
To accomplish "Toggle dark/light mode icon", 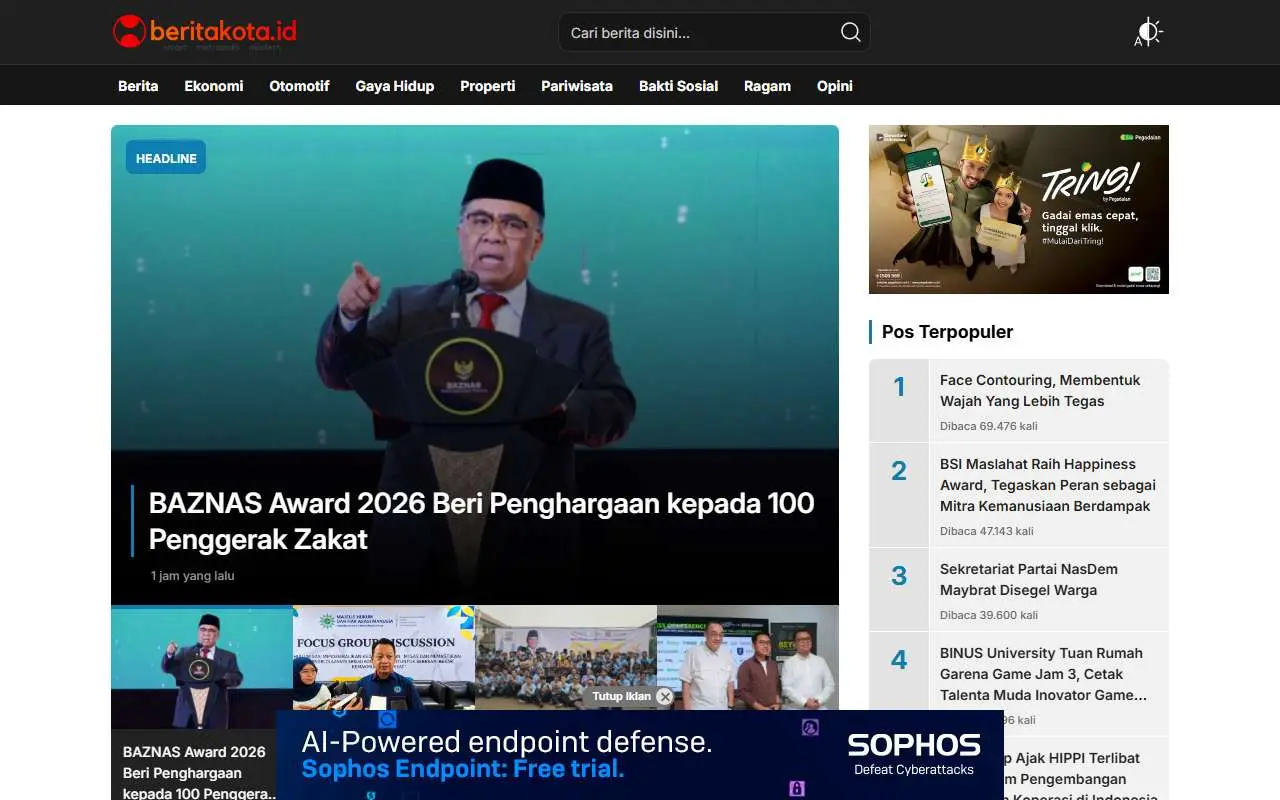I will point(1149,32).
